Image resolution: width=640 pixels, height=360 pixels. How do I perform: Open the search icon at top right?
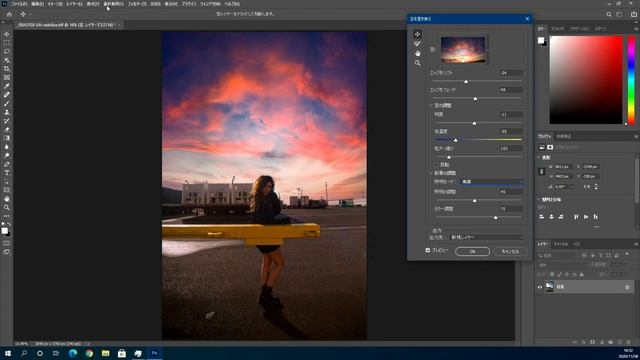609,14
